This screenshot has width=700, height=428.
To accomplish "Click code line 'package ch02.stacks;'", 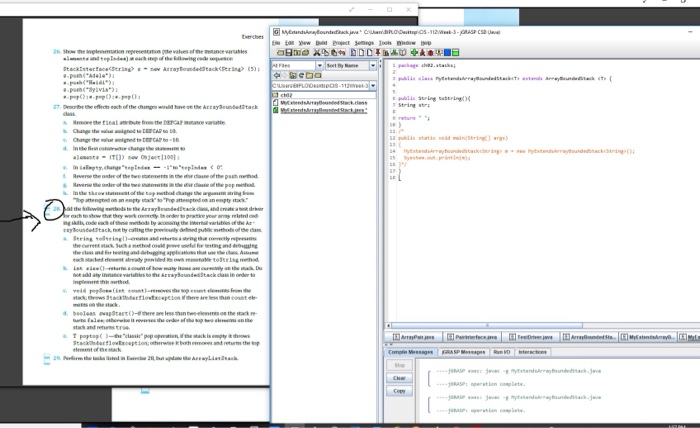I will [x=426, y=65].
